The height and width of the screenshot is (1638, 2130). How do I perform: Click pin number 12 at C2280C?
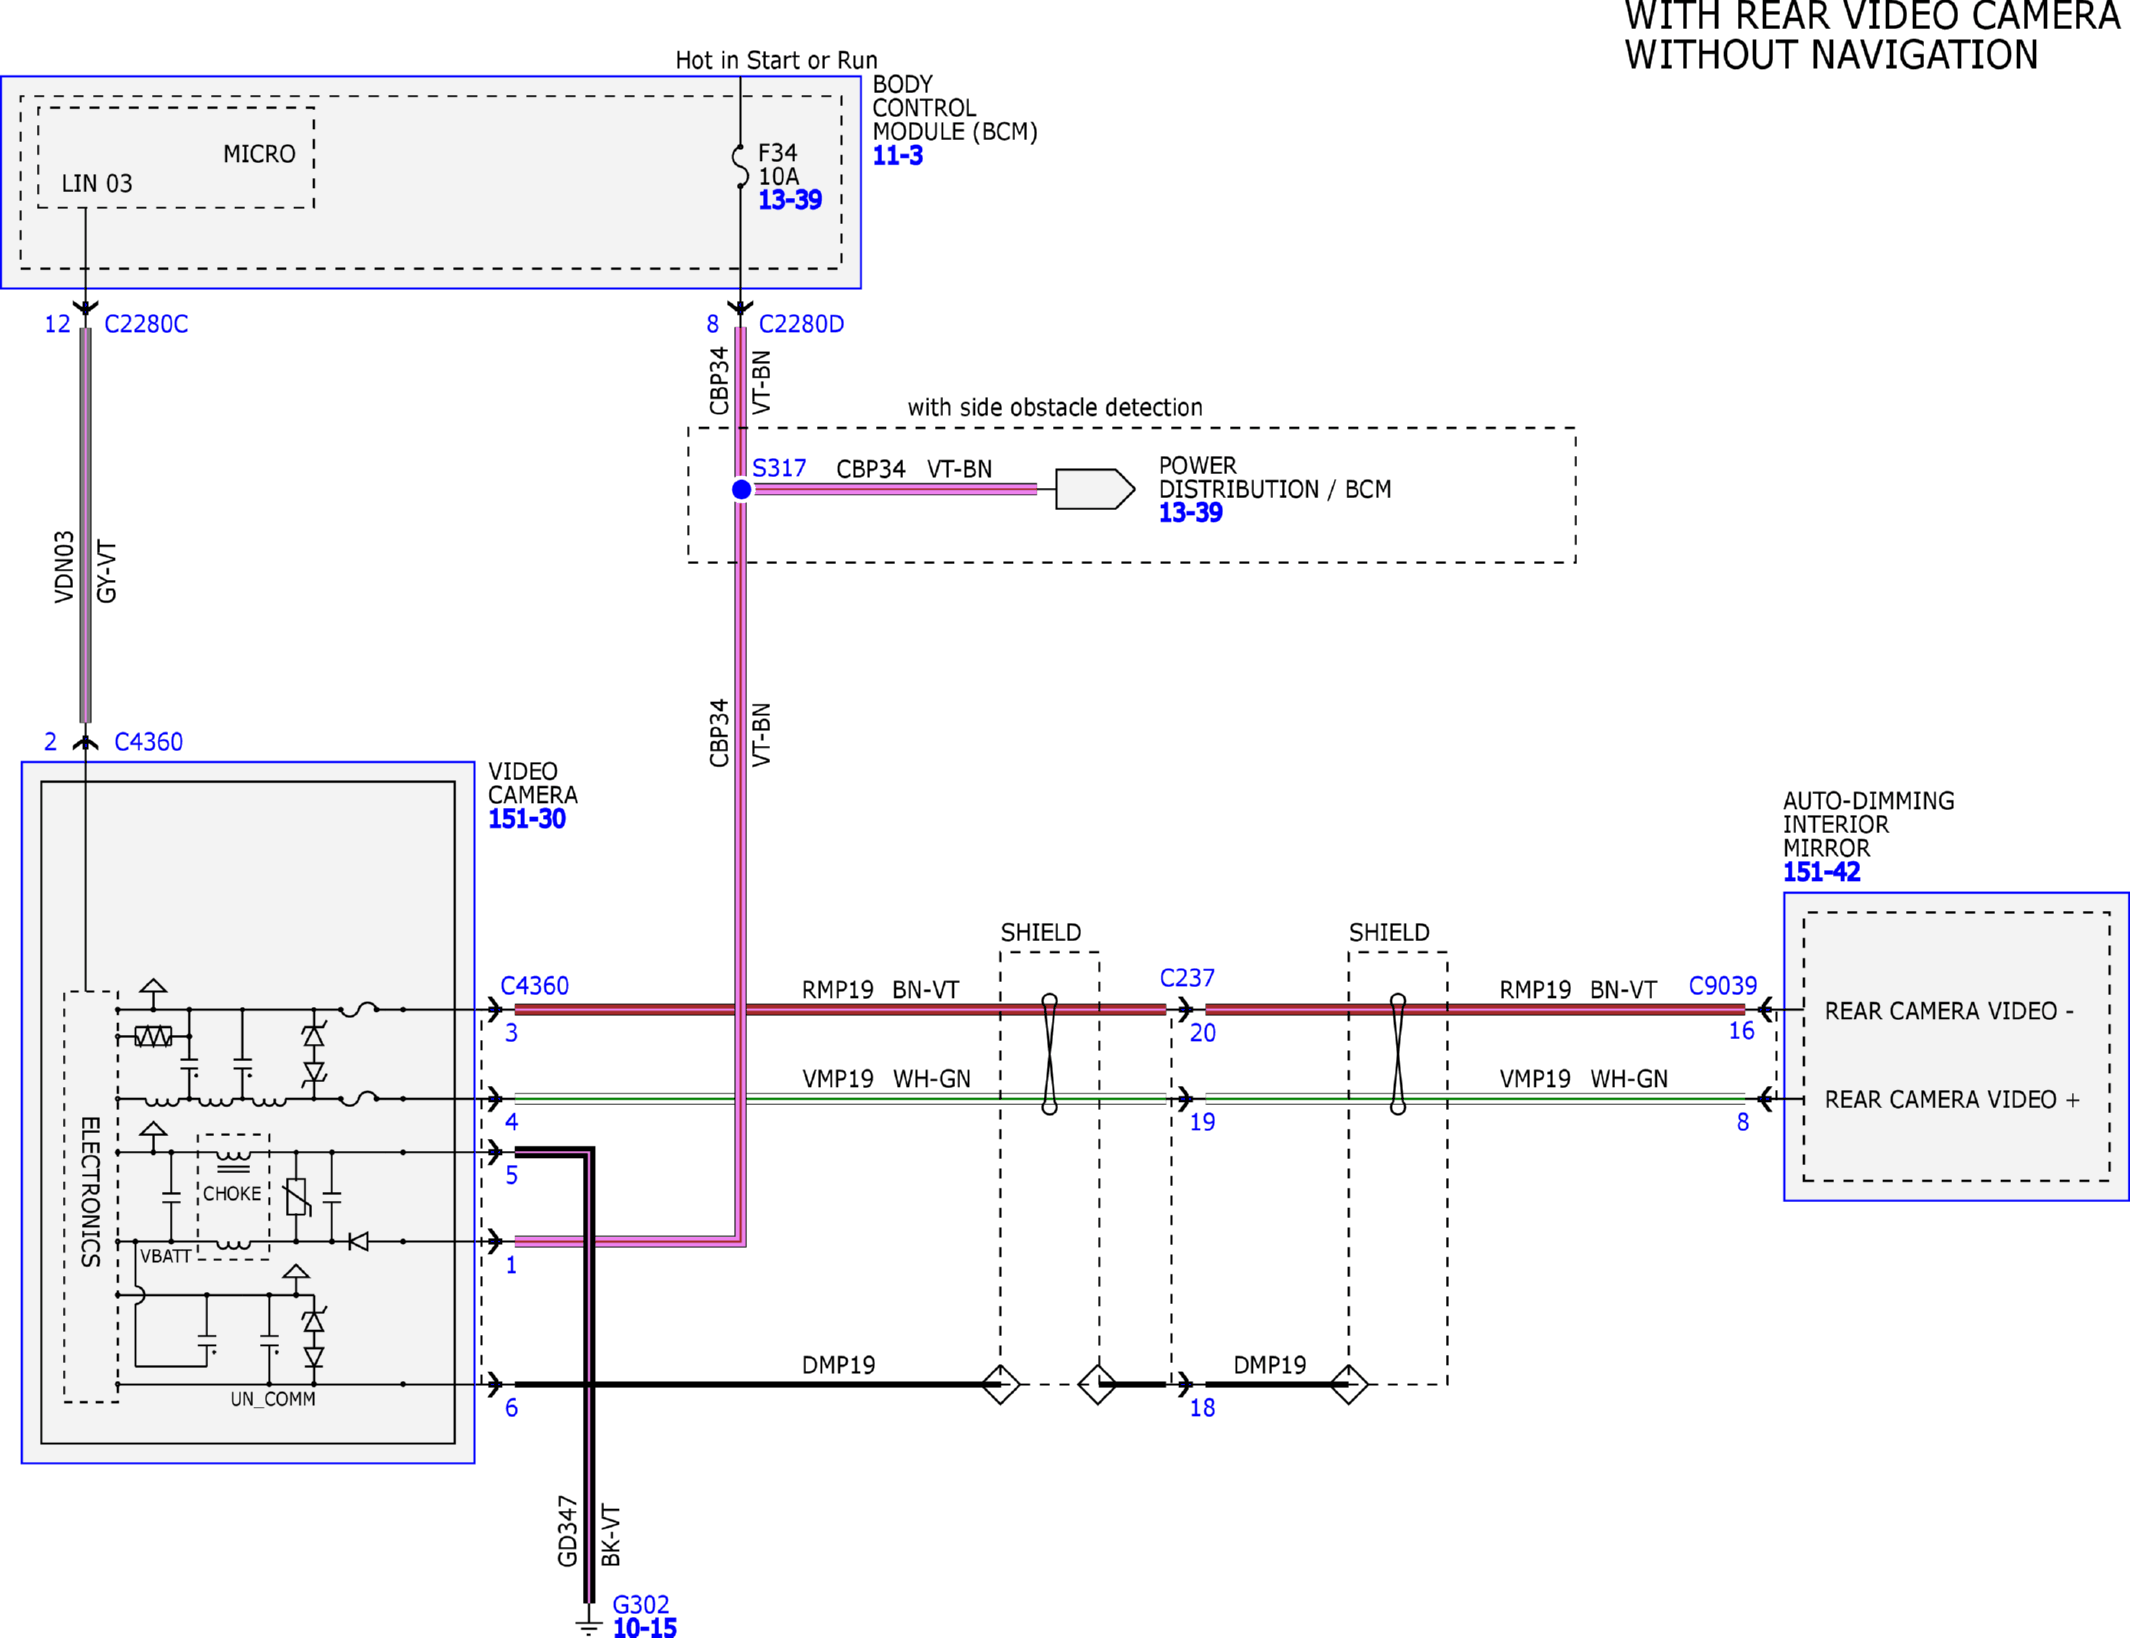click(58, 324)
